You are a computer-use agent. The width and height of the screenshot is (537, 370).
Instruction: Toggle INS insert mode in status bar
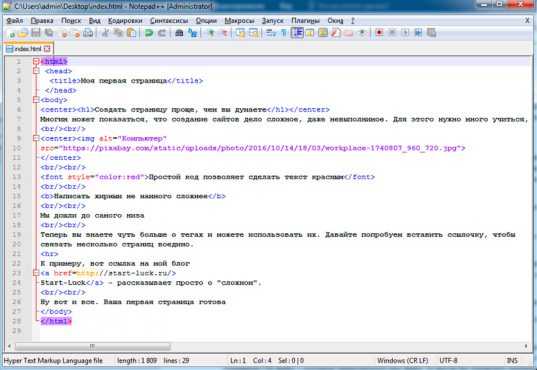[x=512, y=361]
